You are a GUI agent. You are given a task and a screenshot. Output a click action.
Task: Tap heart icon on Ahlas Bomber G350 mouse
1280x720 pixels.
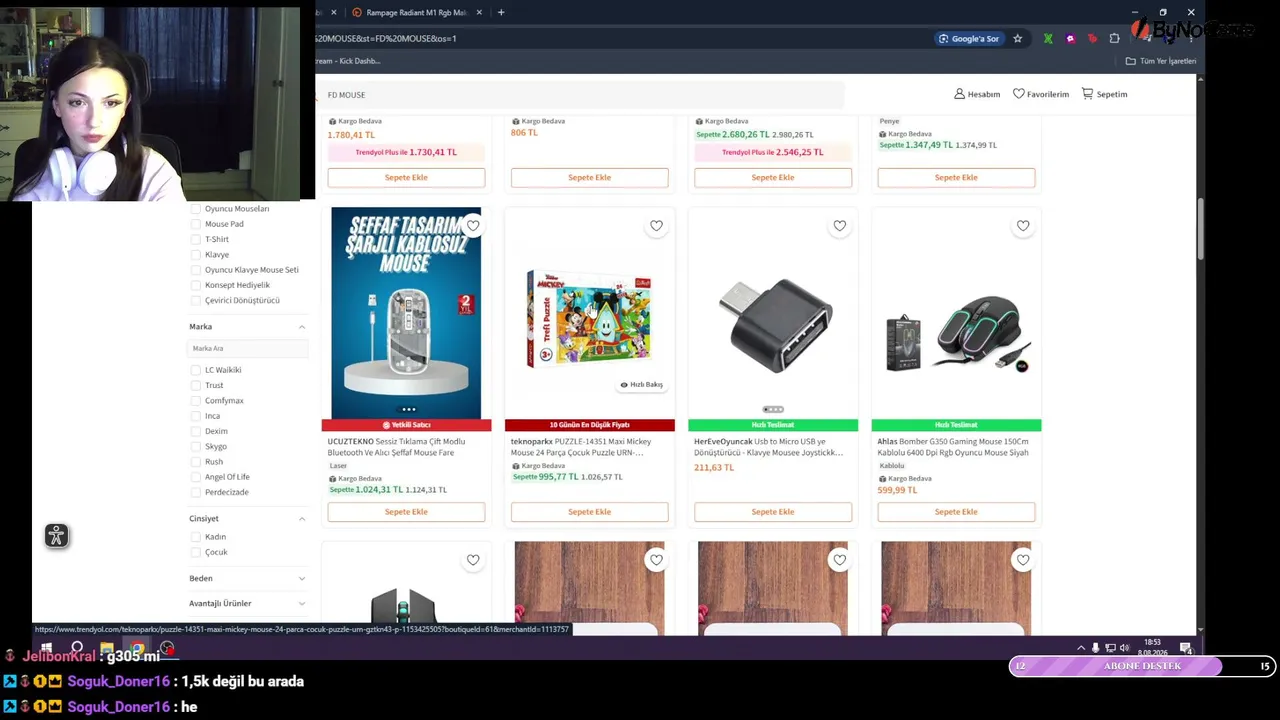click(1023, 226)
